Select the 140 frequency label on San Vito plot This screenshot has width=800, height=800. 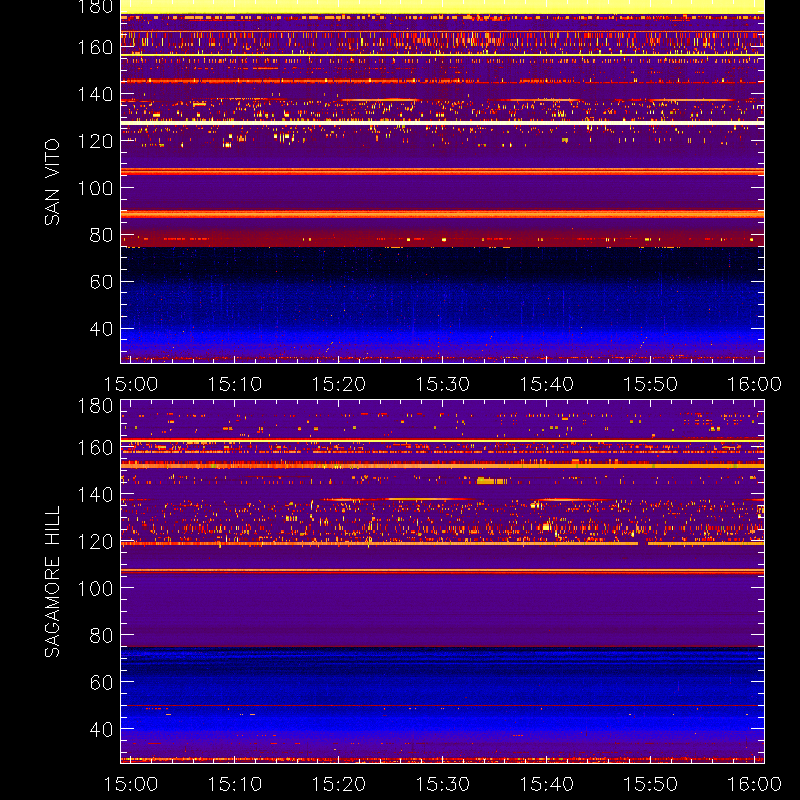click(x=95, y=94)
